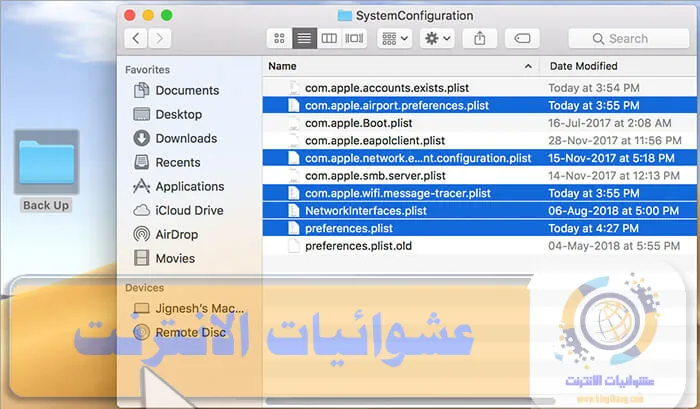Click the AirDrop sidebar icon
This screenshot has height=409, width=700.
[x=142, y=234]
